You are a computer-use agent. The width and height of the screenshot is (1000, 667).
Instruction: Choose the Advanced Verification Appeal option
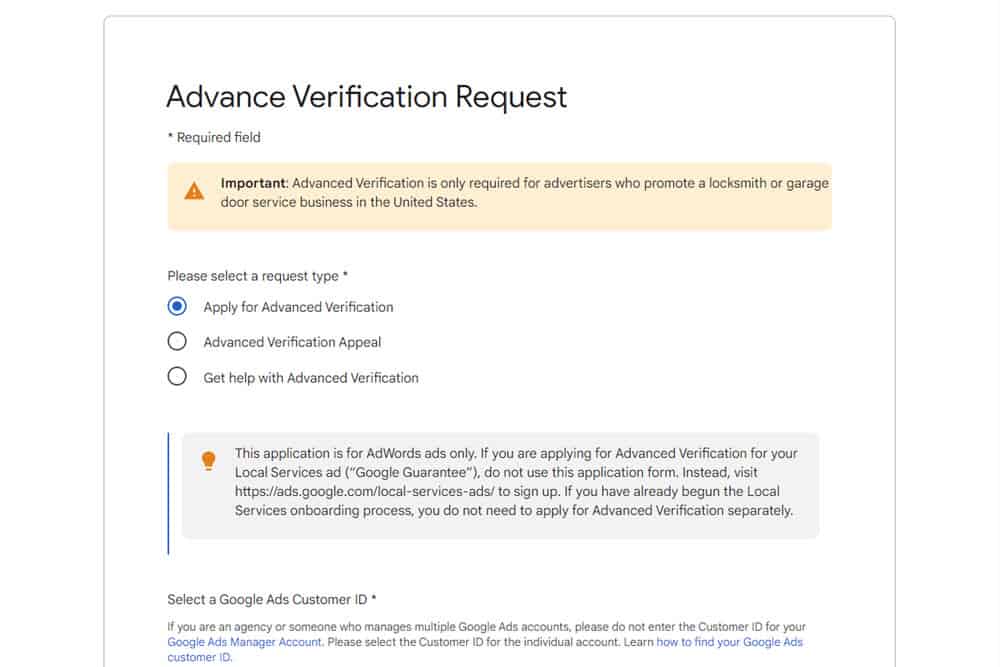[177, 342]
